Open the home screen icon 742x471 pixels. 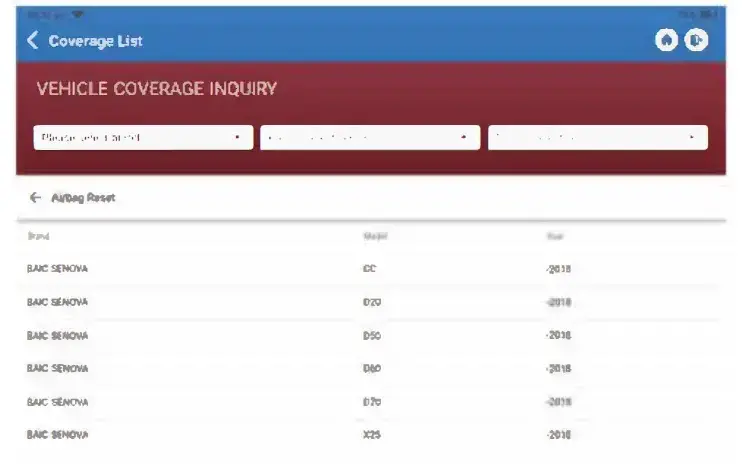pyautogui.click(x=666, y=40)
